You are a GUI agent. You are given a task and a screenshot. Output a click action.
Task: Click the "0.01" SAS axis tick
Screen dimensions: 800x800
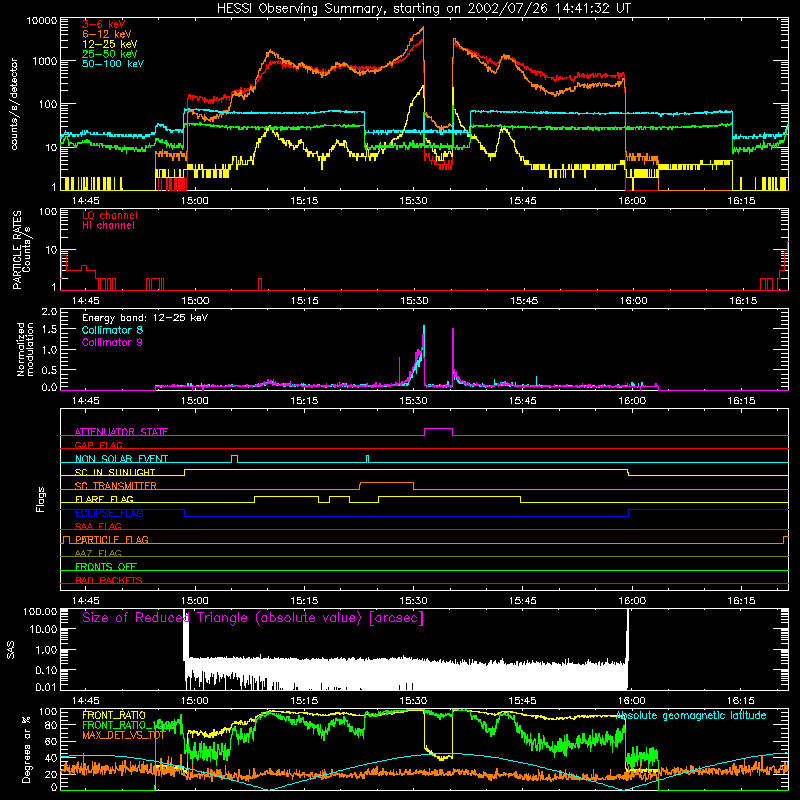pyautogui.click(x=46, y=687)
